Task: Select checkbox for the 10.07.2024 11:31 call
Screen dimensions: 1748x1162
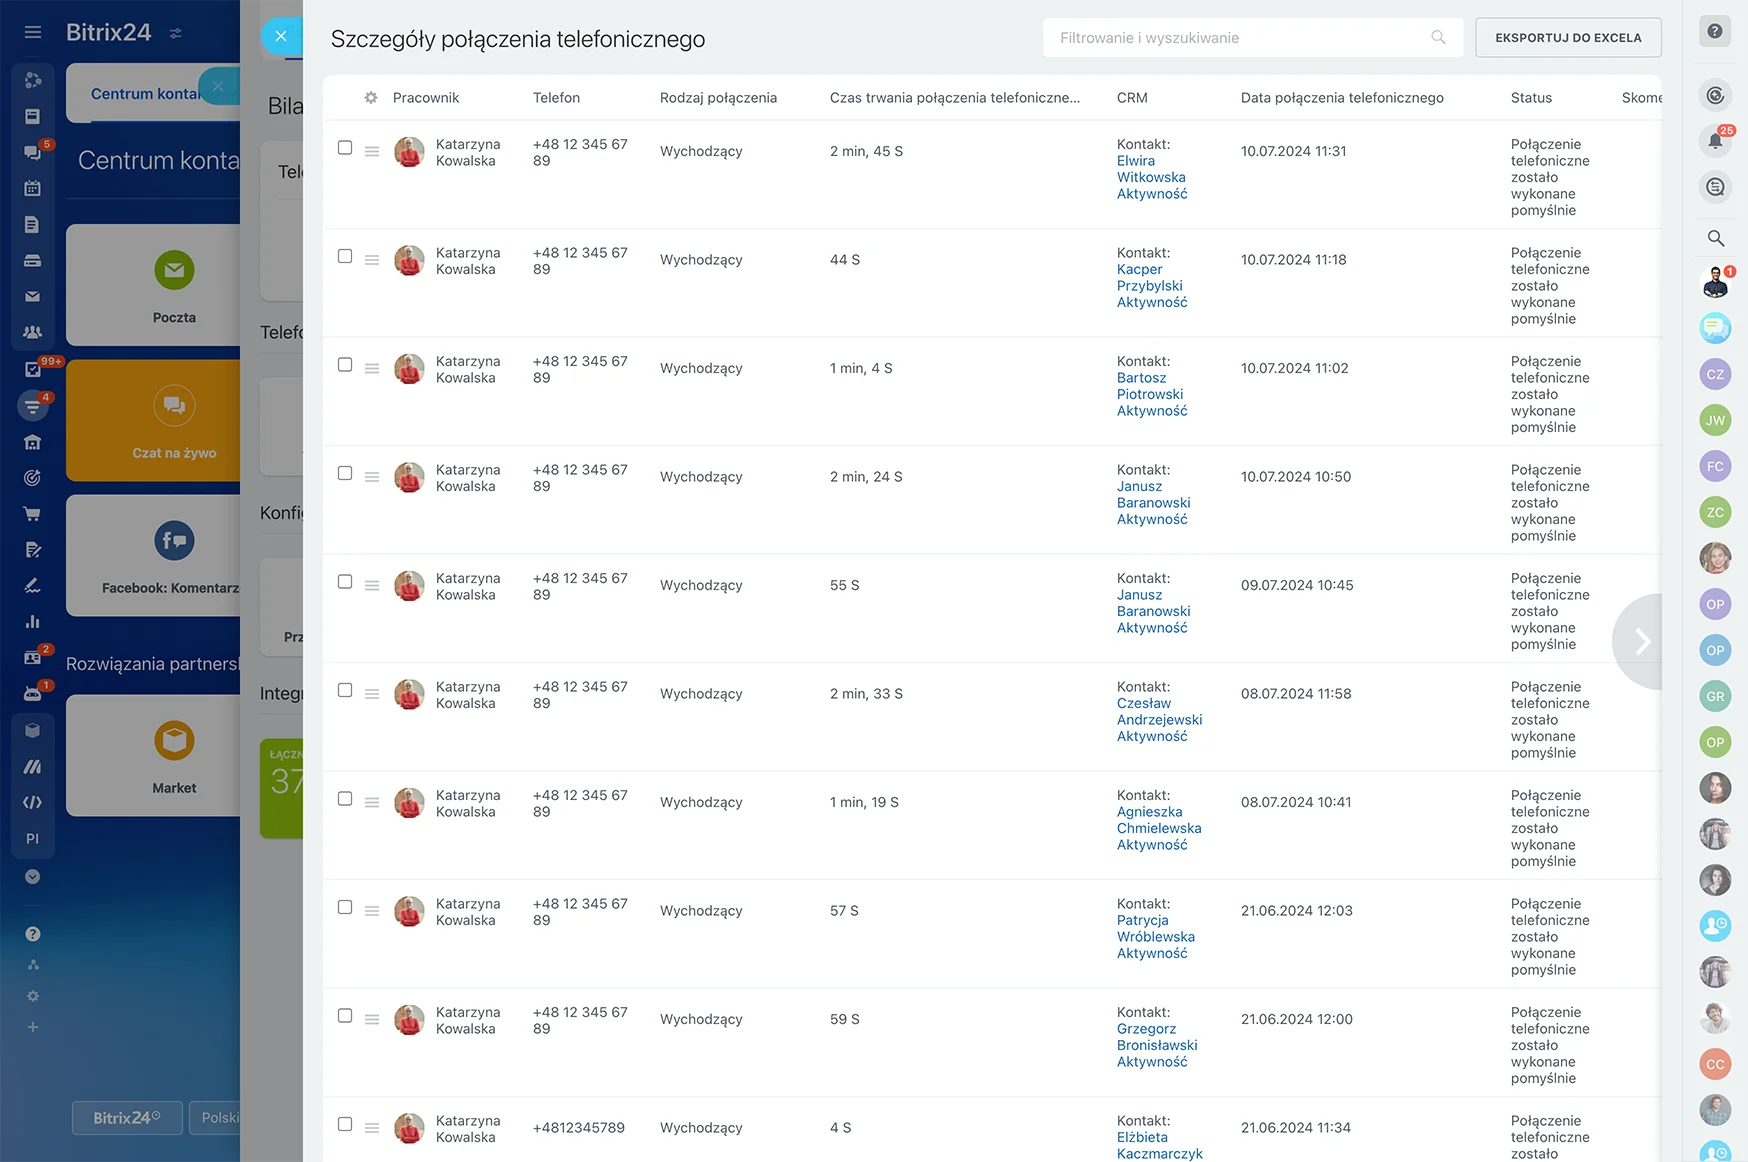Action: (345, 148)
